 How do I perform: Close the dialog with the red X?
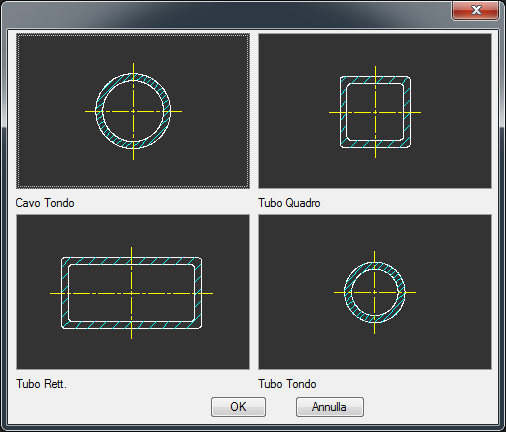(476, 10)
